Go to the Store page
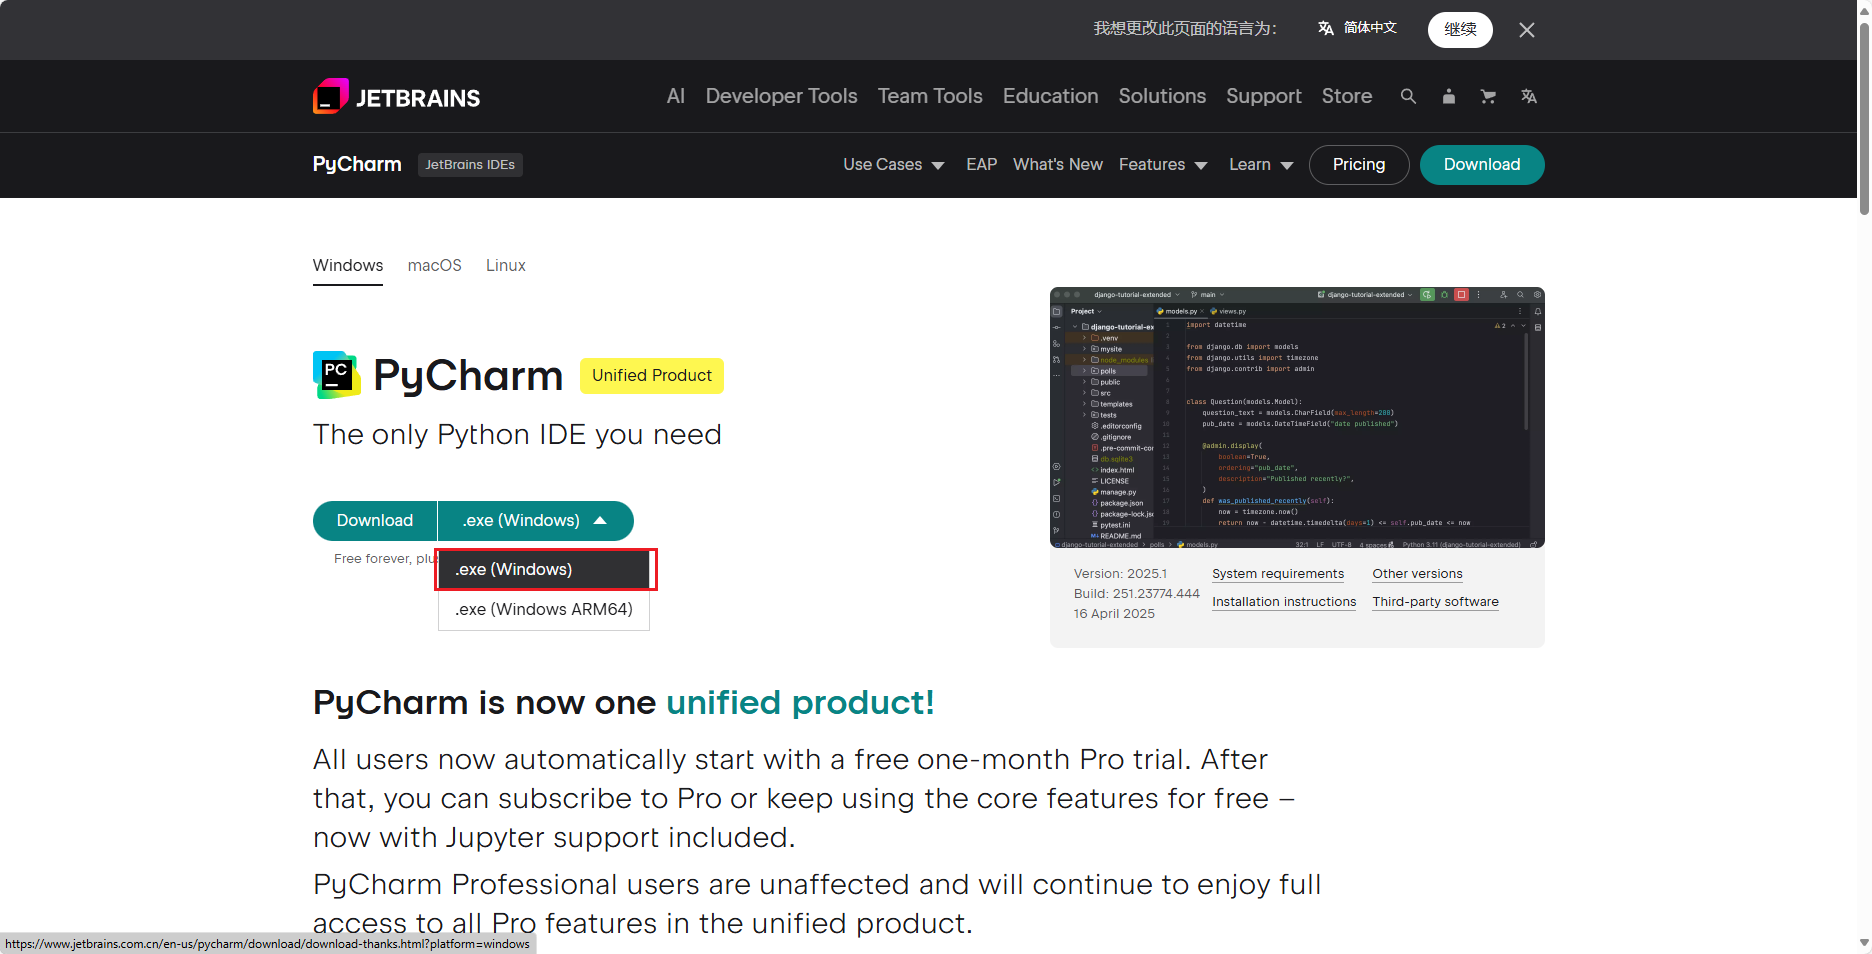1872x954 pixels. point(1347,96)
